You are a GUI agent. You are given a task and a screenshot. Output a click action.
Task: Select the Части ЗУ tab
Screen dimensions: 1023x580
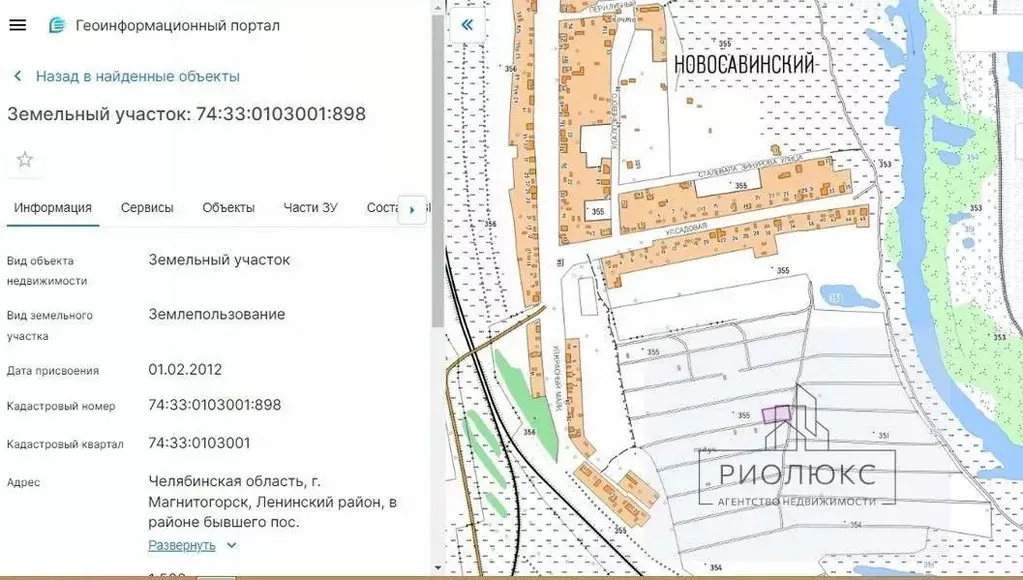(x=310, y=207)
